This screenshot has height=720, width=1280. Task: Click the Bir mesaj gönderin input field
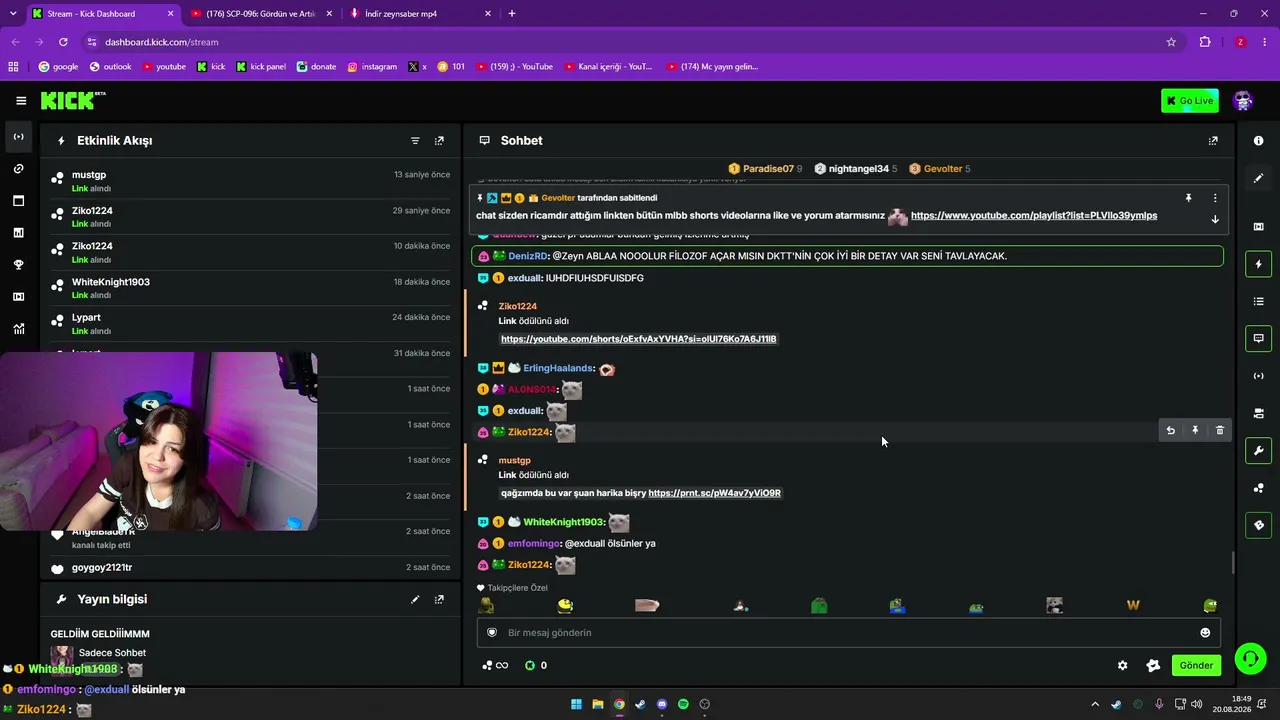[848, 633]
